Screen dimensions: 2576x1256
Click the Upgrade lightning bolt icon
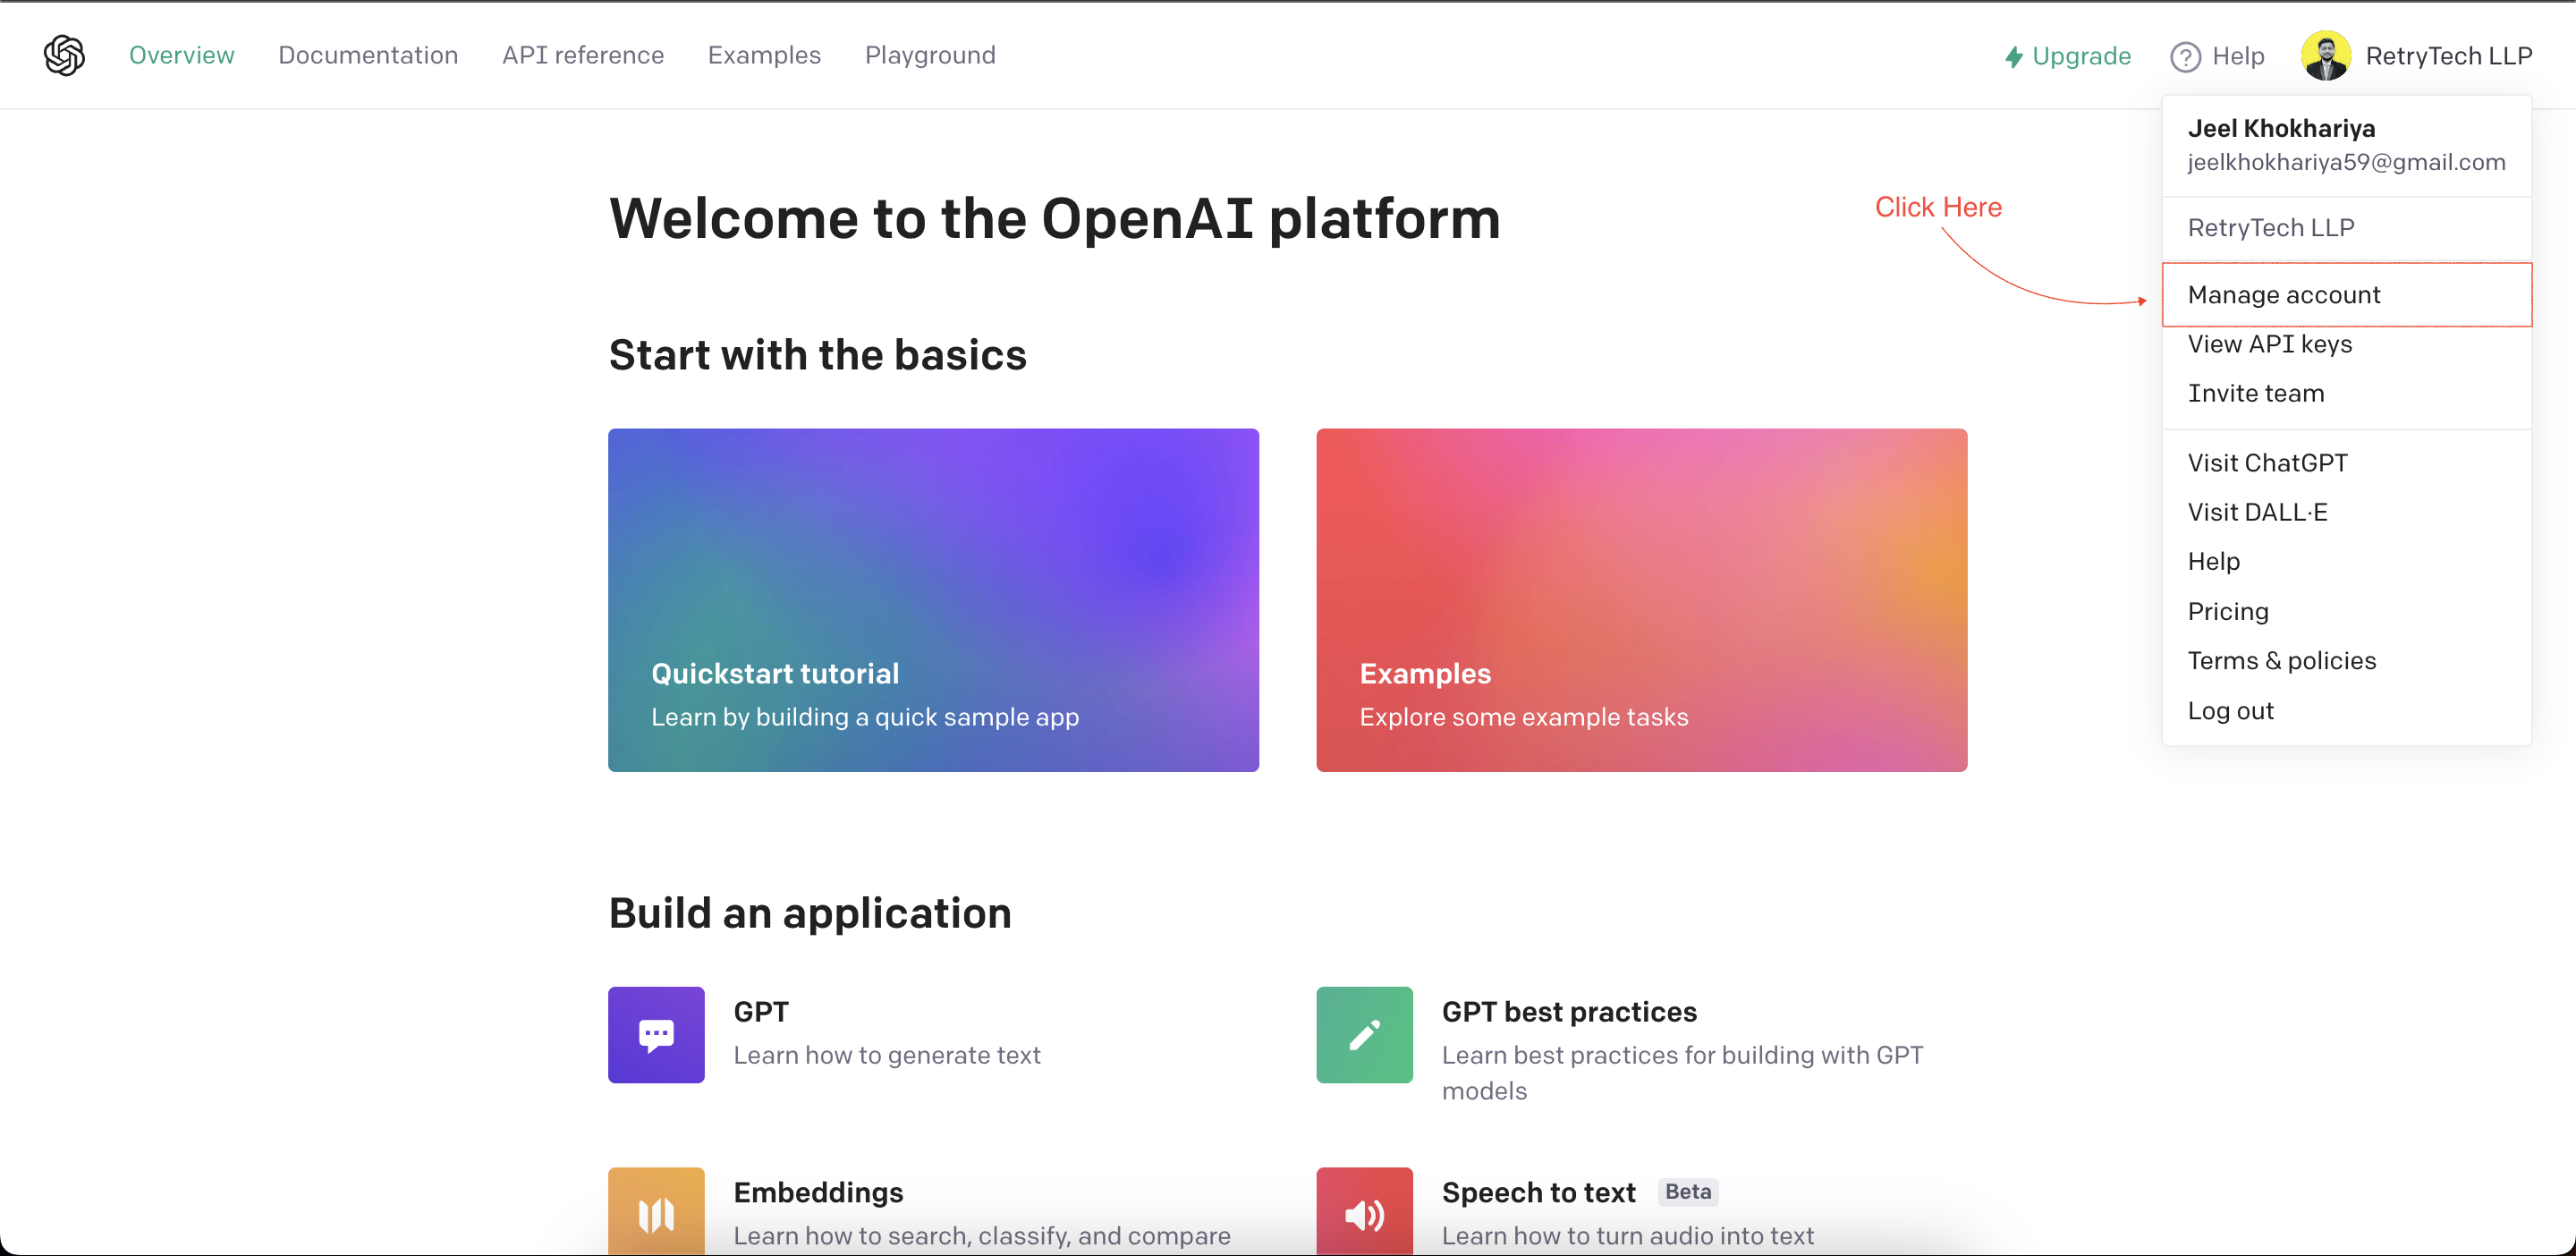2014,57
